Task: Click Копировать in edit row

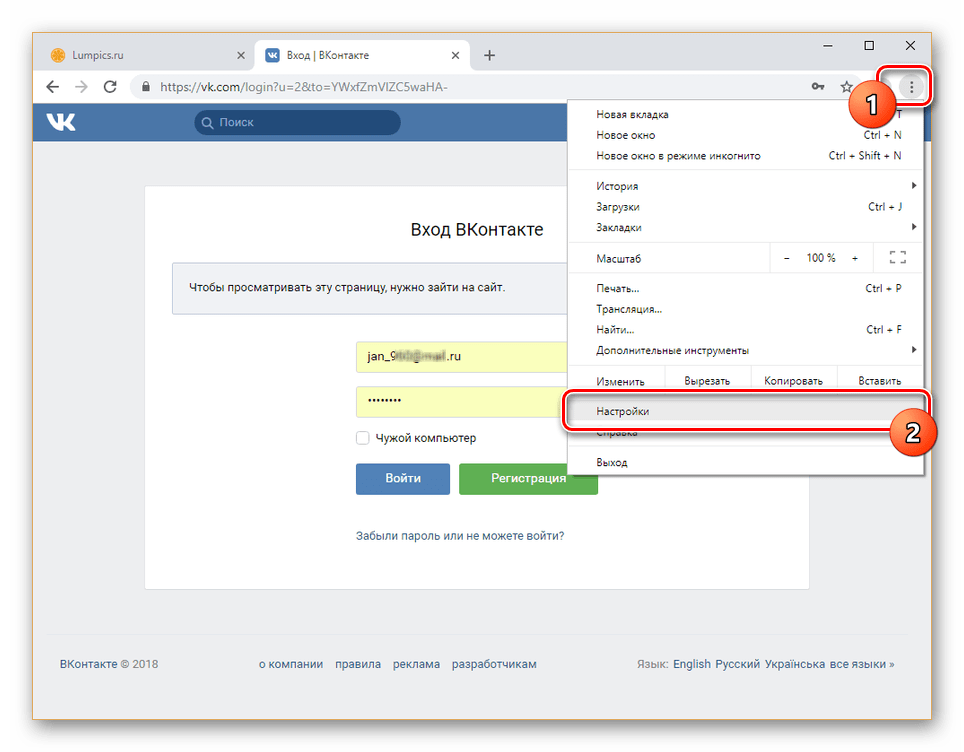Action: pos(793,381)
